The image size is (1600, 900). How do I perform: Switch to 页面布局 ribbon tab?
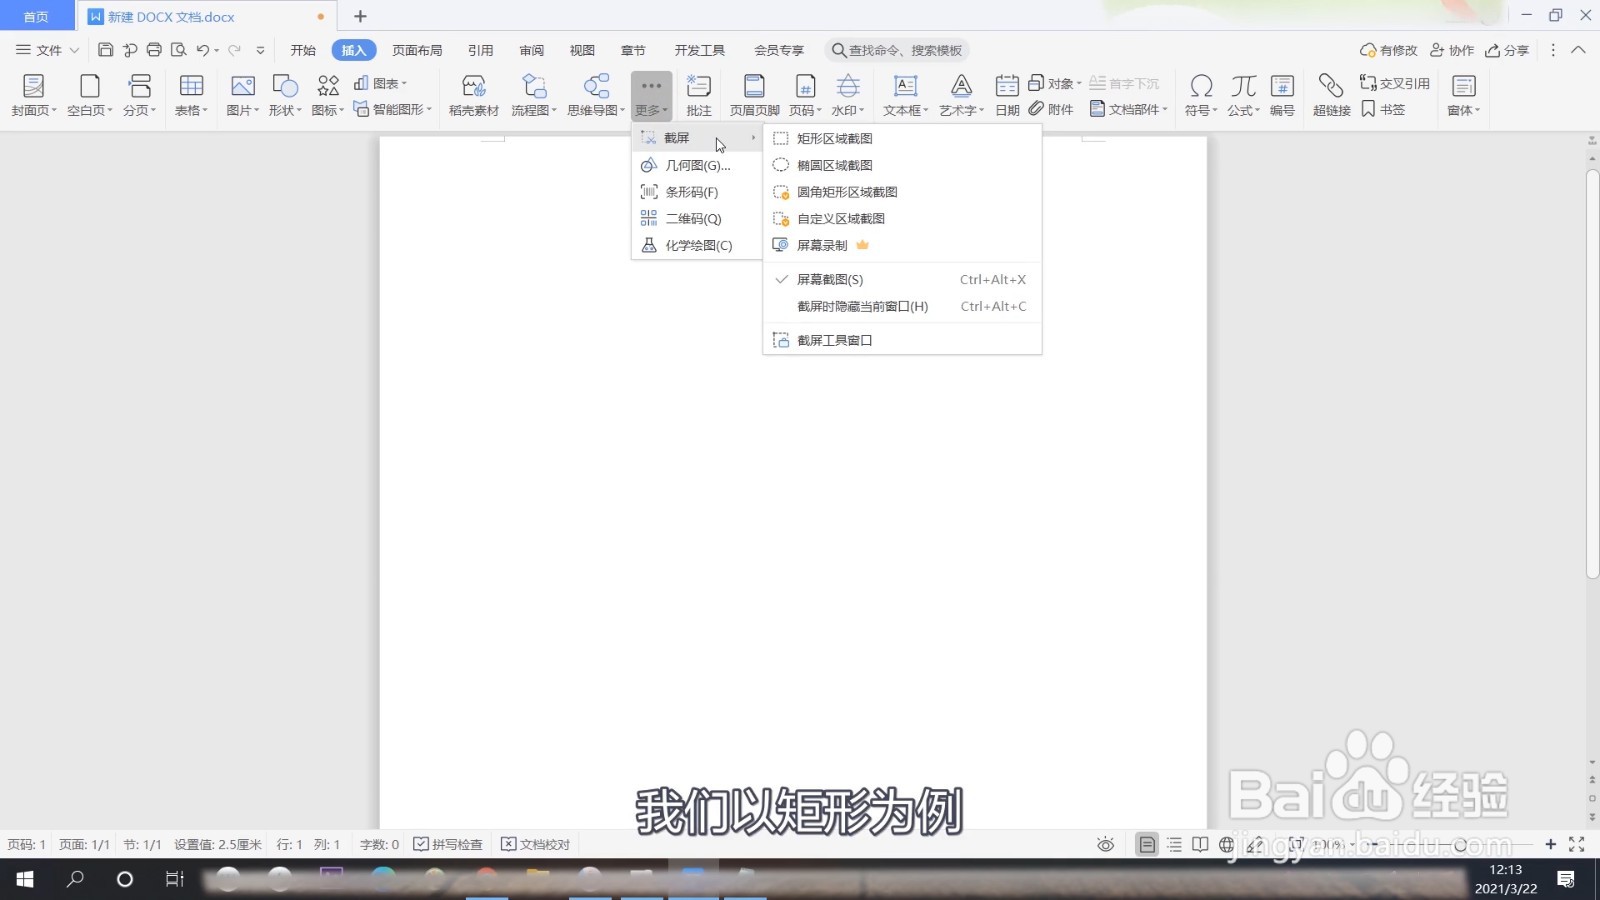coord(417,50)
